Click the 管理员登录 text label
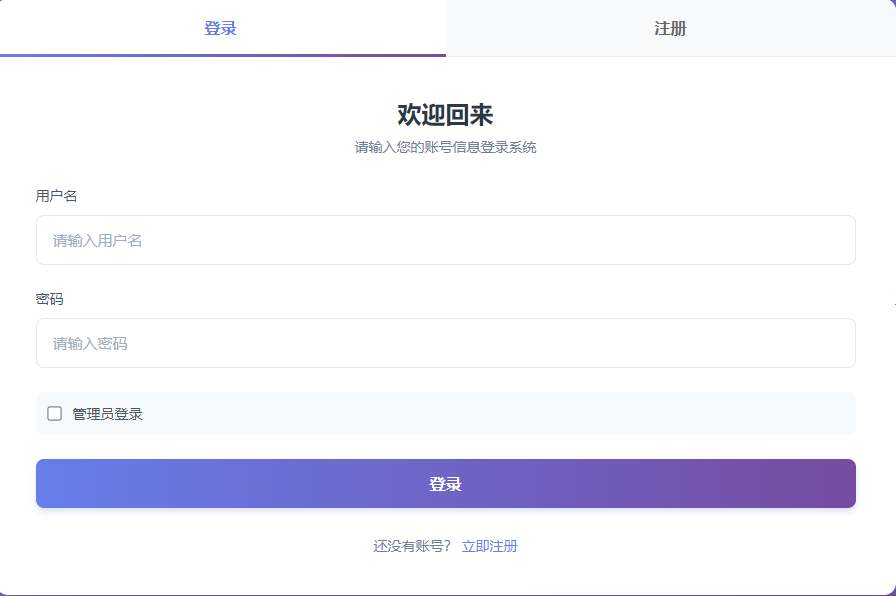The width and height of the screenshot is (896, 596). pos(105,413)
